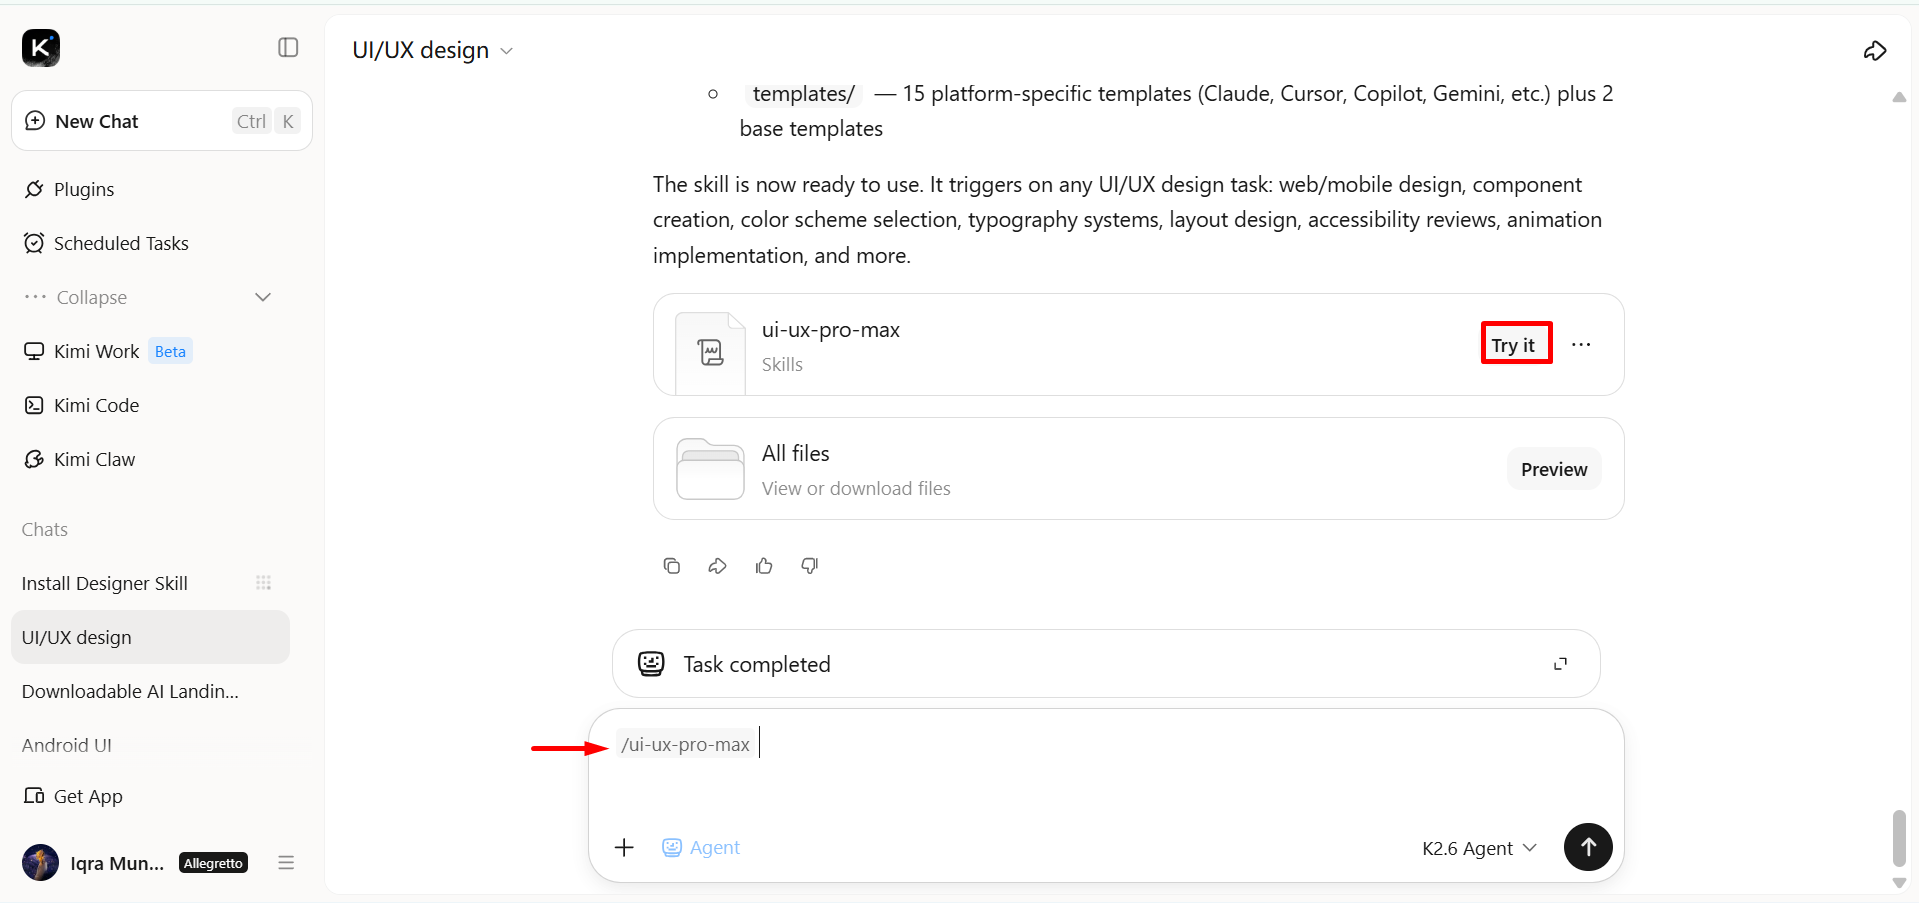
Task: Open the K2.6 Agent model dropdown
Action: 1479,848
